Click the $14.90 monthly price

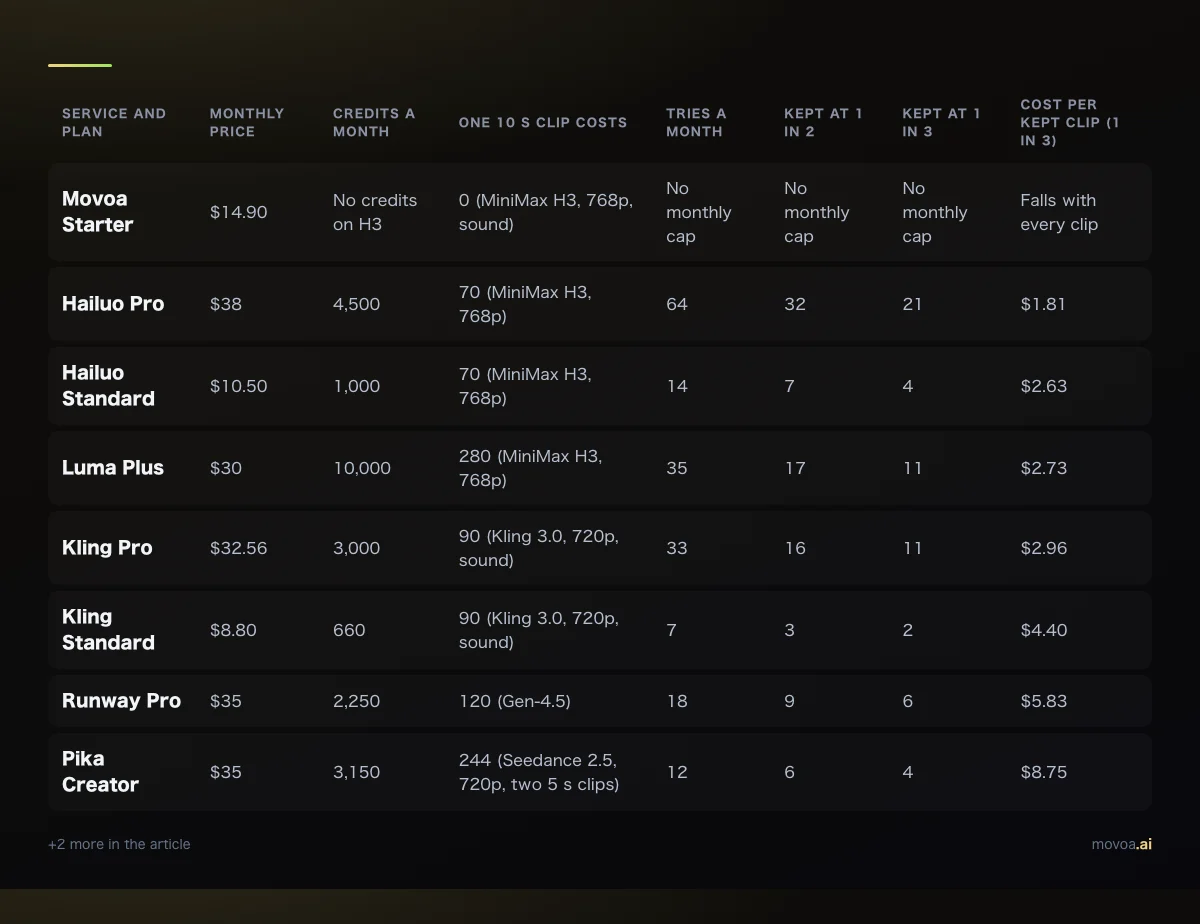(x=238, y=212)
